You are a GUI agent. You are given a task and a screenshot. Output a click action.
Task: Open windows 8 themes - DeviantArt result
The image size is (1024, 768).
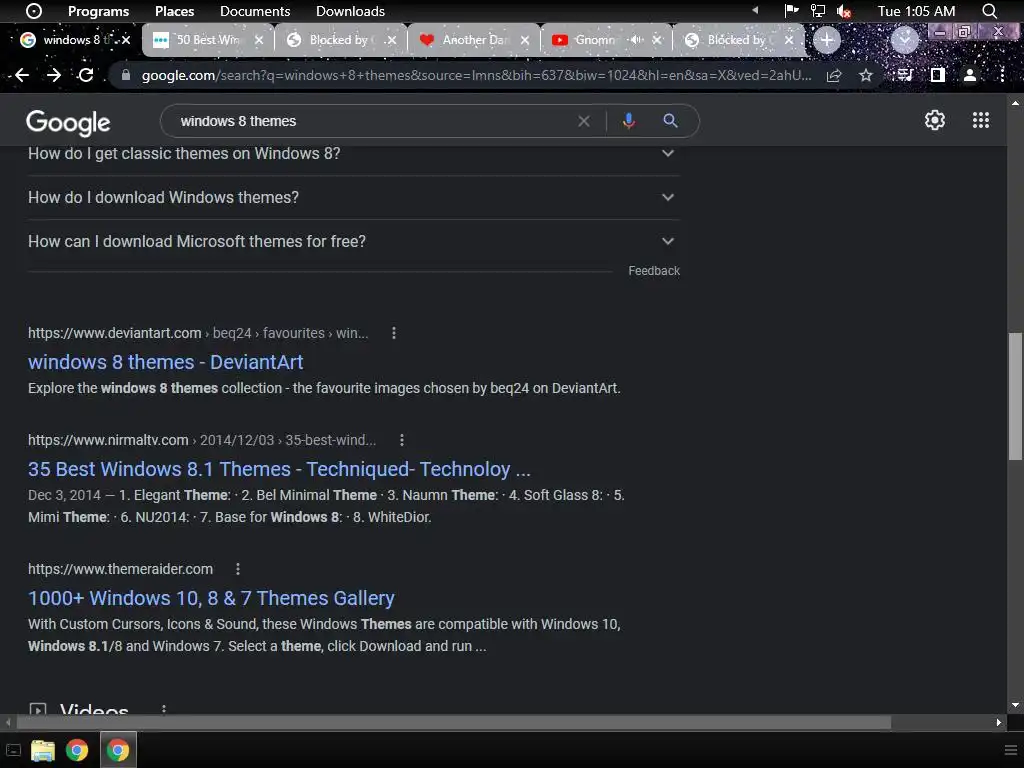coord(166,362)
